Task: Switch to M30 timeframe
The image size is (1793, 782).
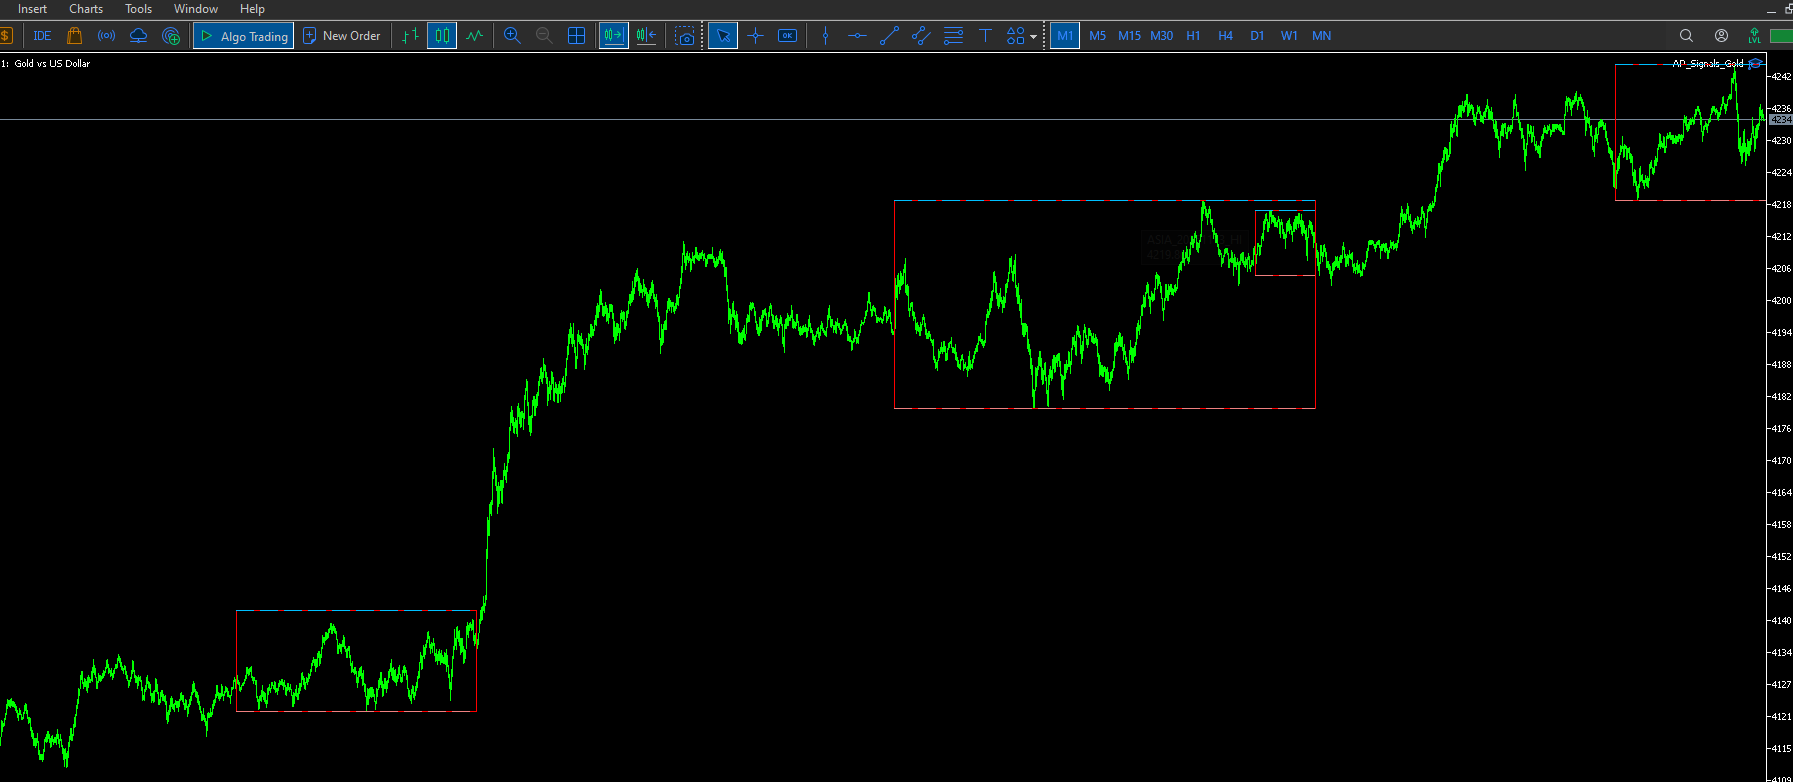Action: (1162, 36)
